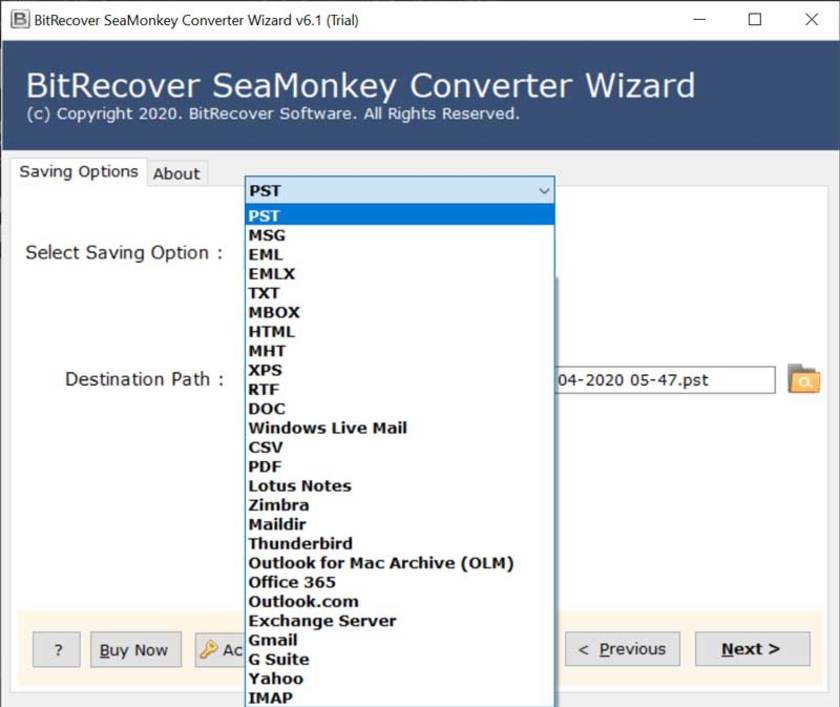Choose G Suite from the dropdown list

coord(400,659)
